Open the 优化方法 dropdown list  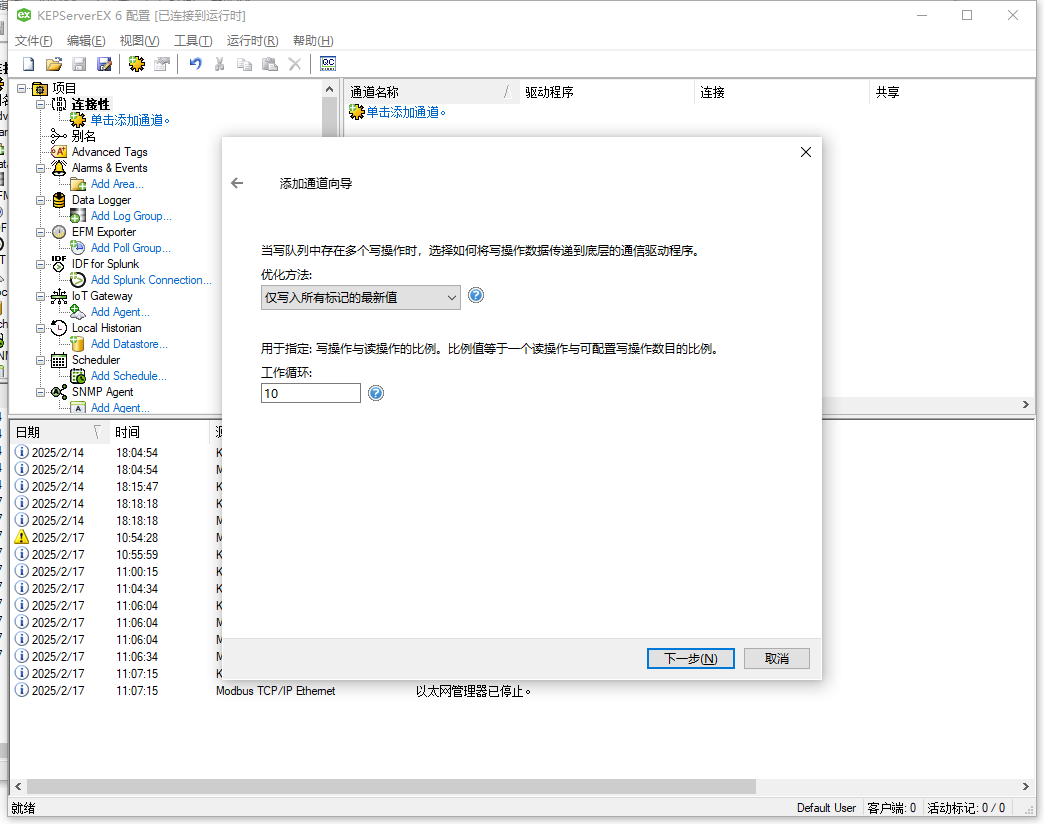point(360,298)
